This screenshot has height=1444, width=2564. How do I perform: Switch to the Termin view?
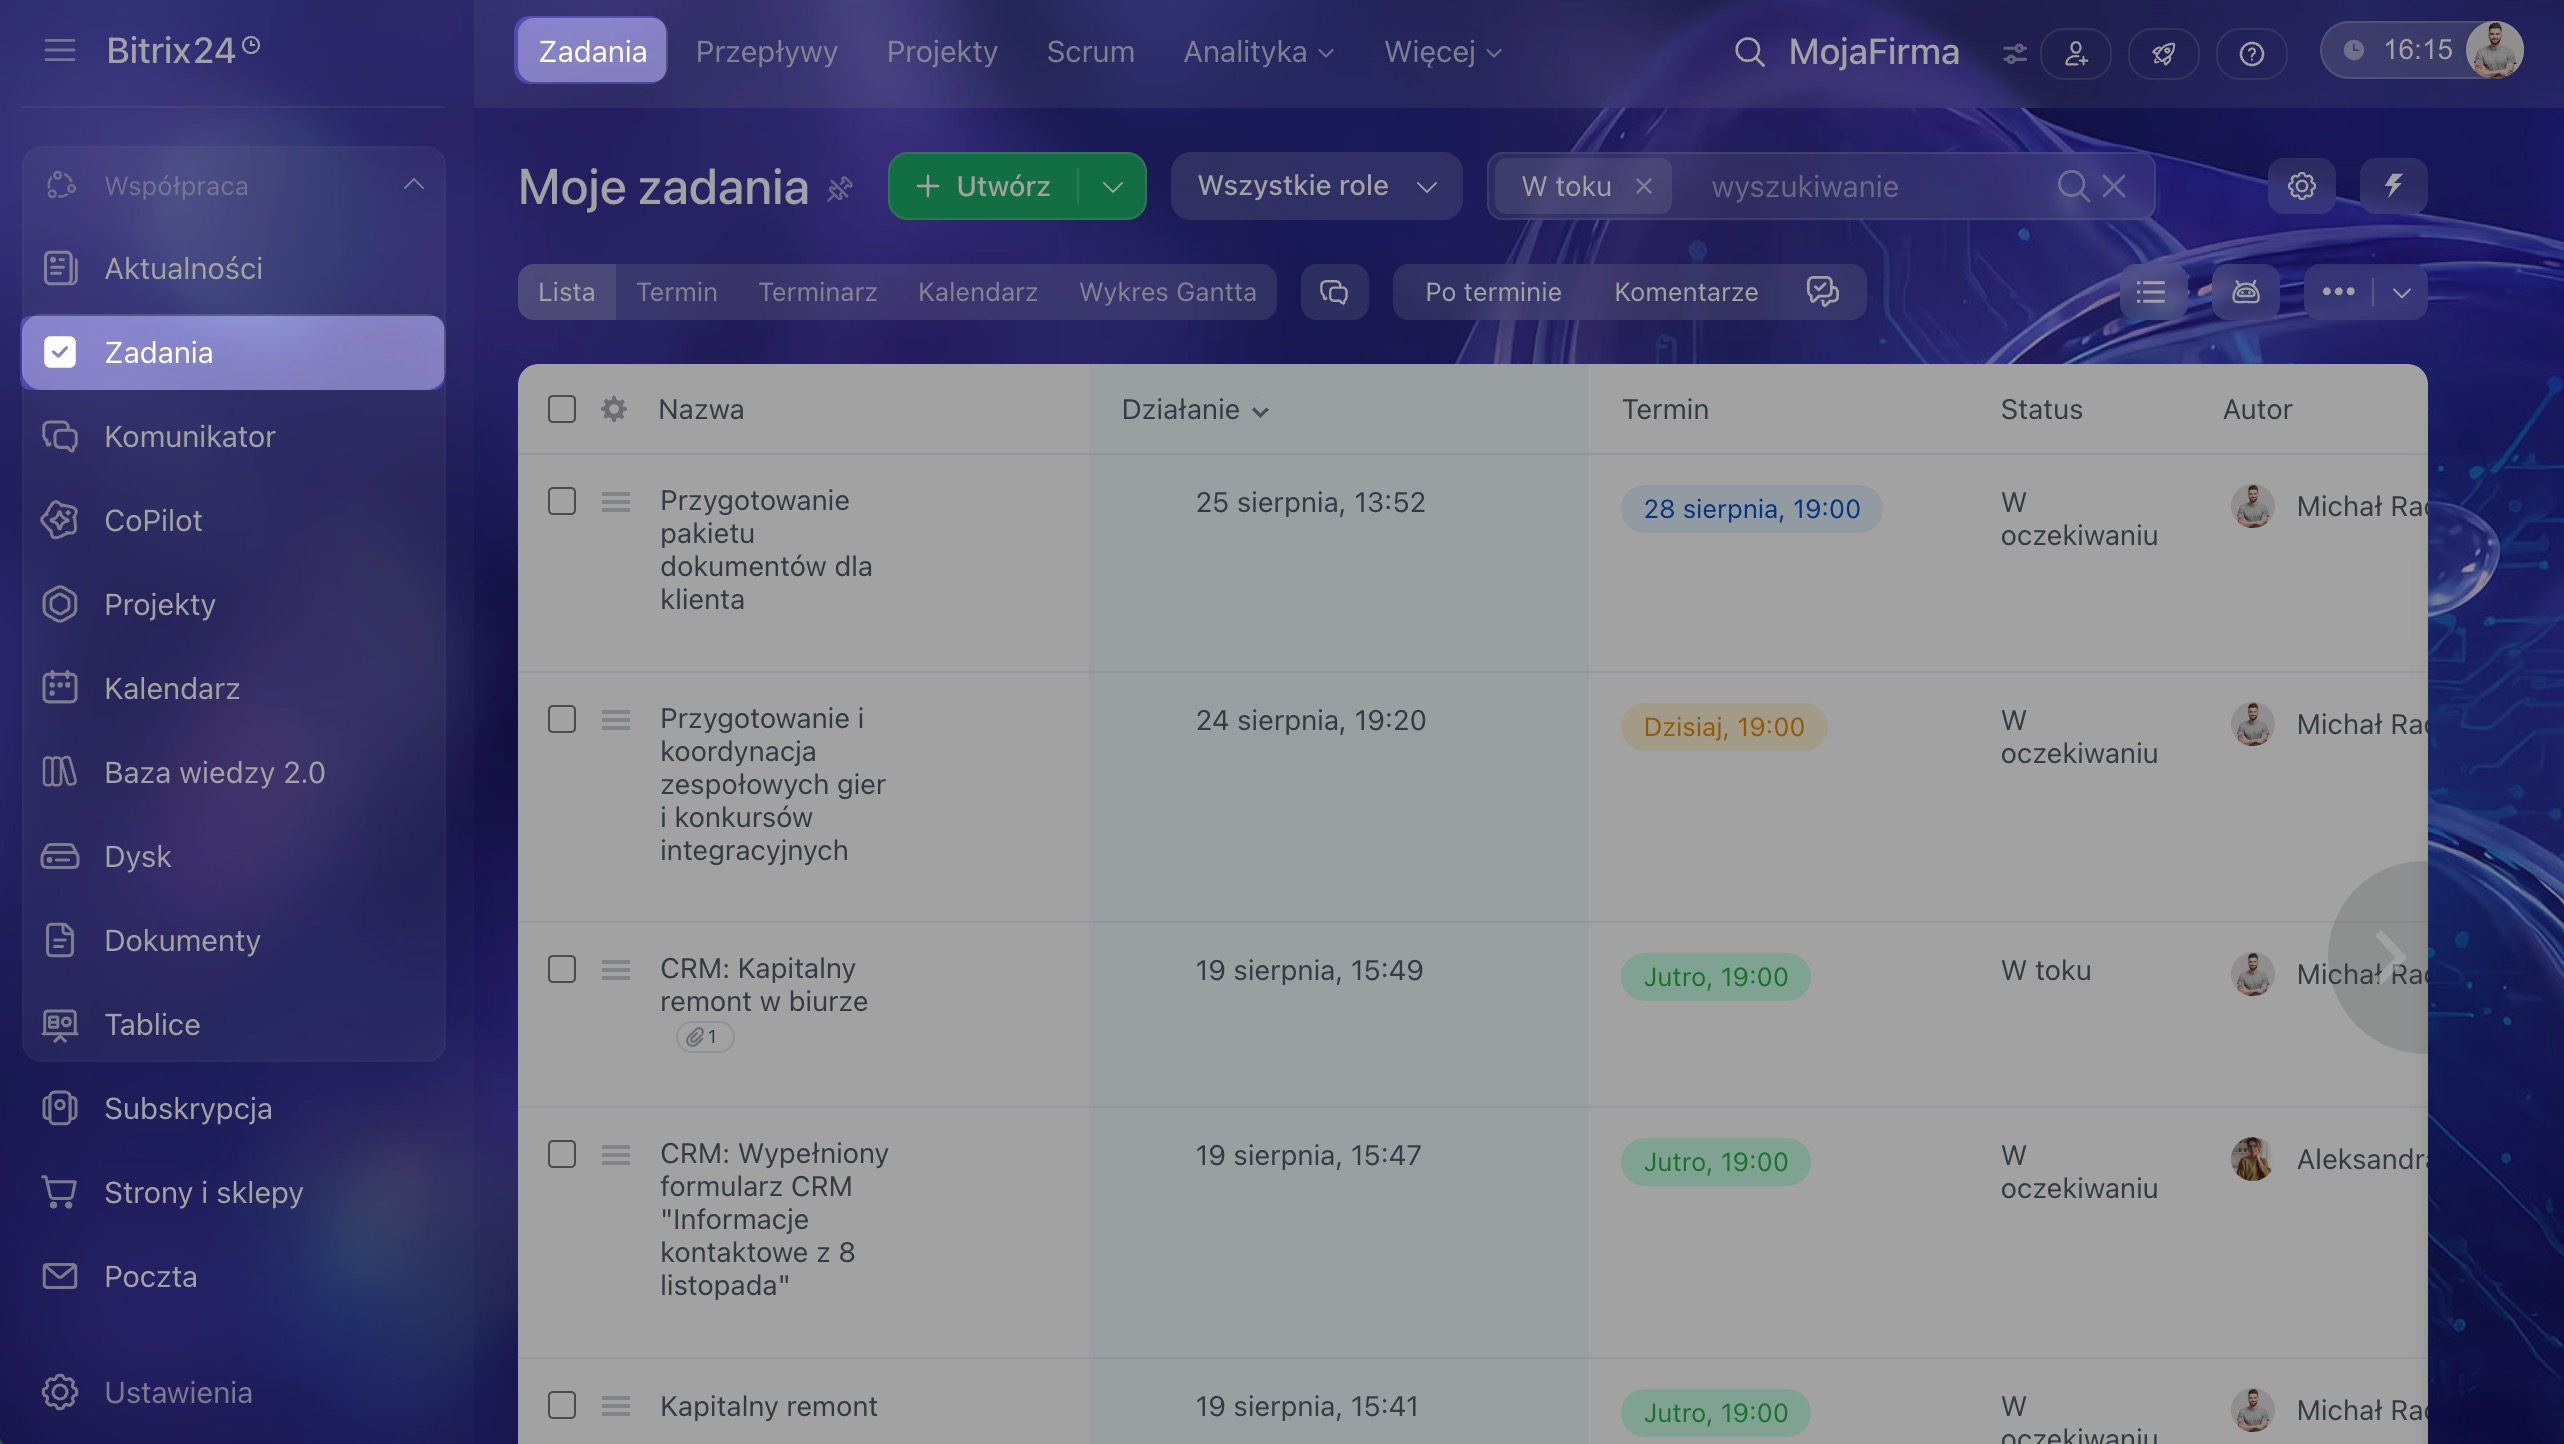677,292
